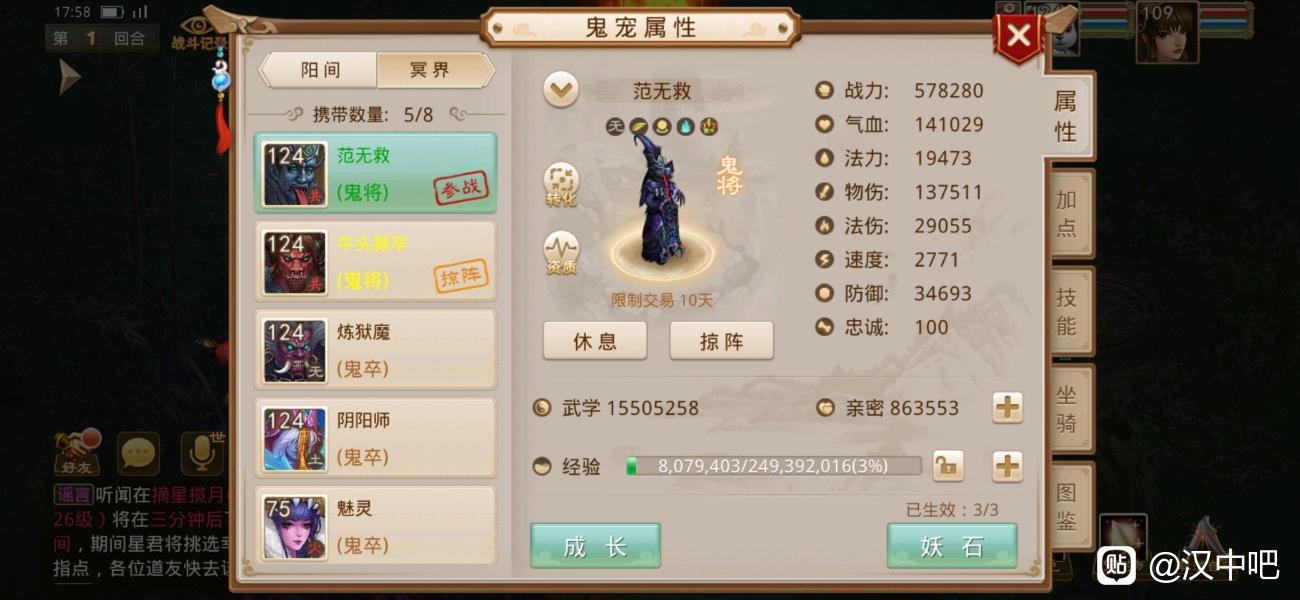Select the 阴阳师 pet thumbnail
The image size is (1300, 600).
[x=294, y=439]
